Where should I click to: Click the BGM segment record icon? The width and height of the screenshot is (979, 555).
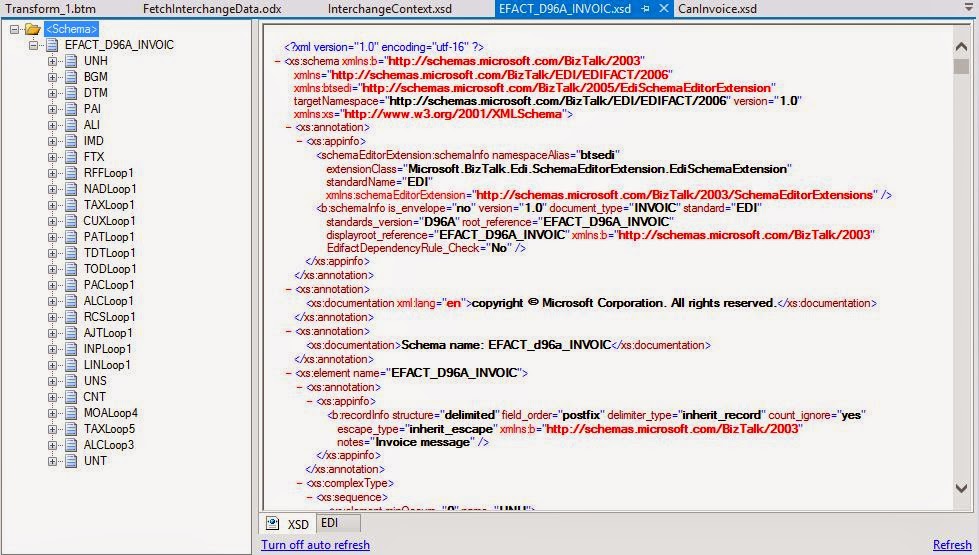coord(71,77)
